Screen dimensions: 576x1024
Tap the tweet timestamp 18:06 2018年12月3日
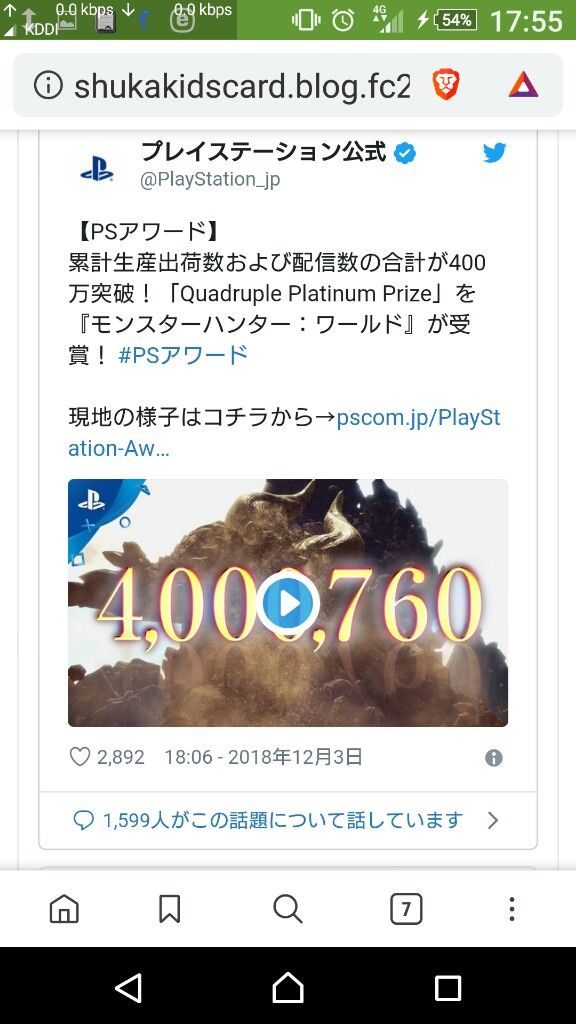(263, 757)
